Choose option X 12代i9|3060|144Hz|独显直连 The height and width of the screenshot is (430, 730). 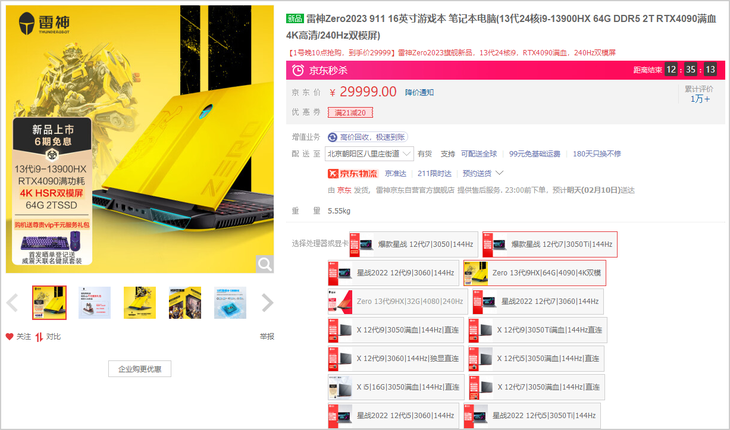[396, 358]
